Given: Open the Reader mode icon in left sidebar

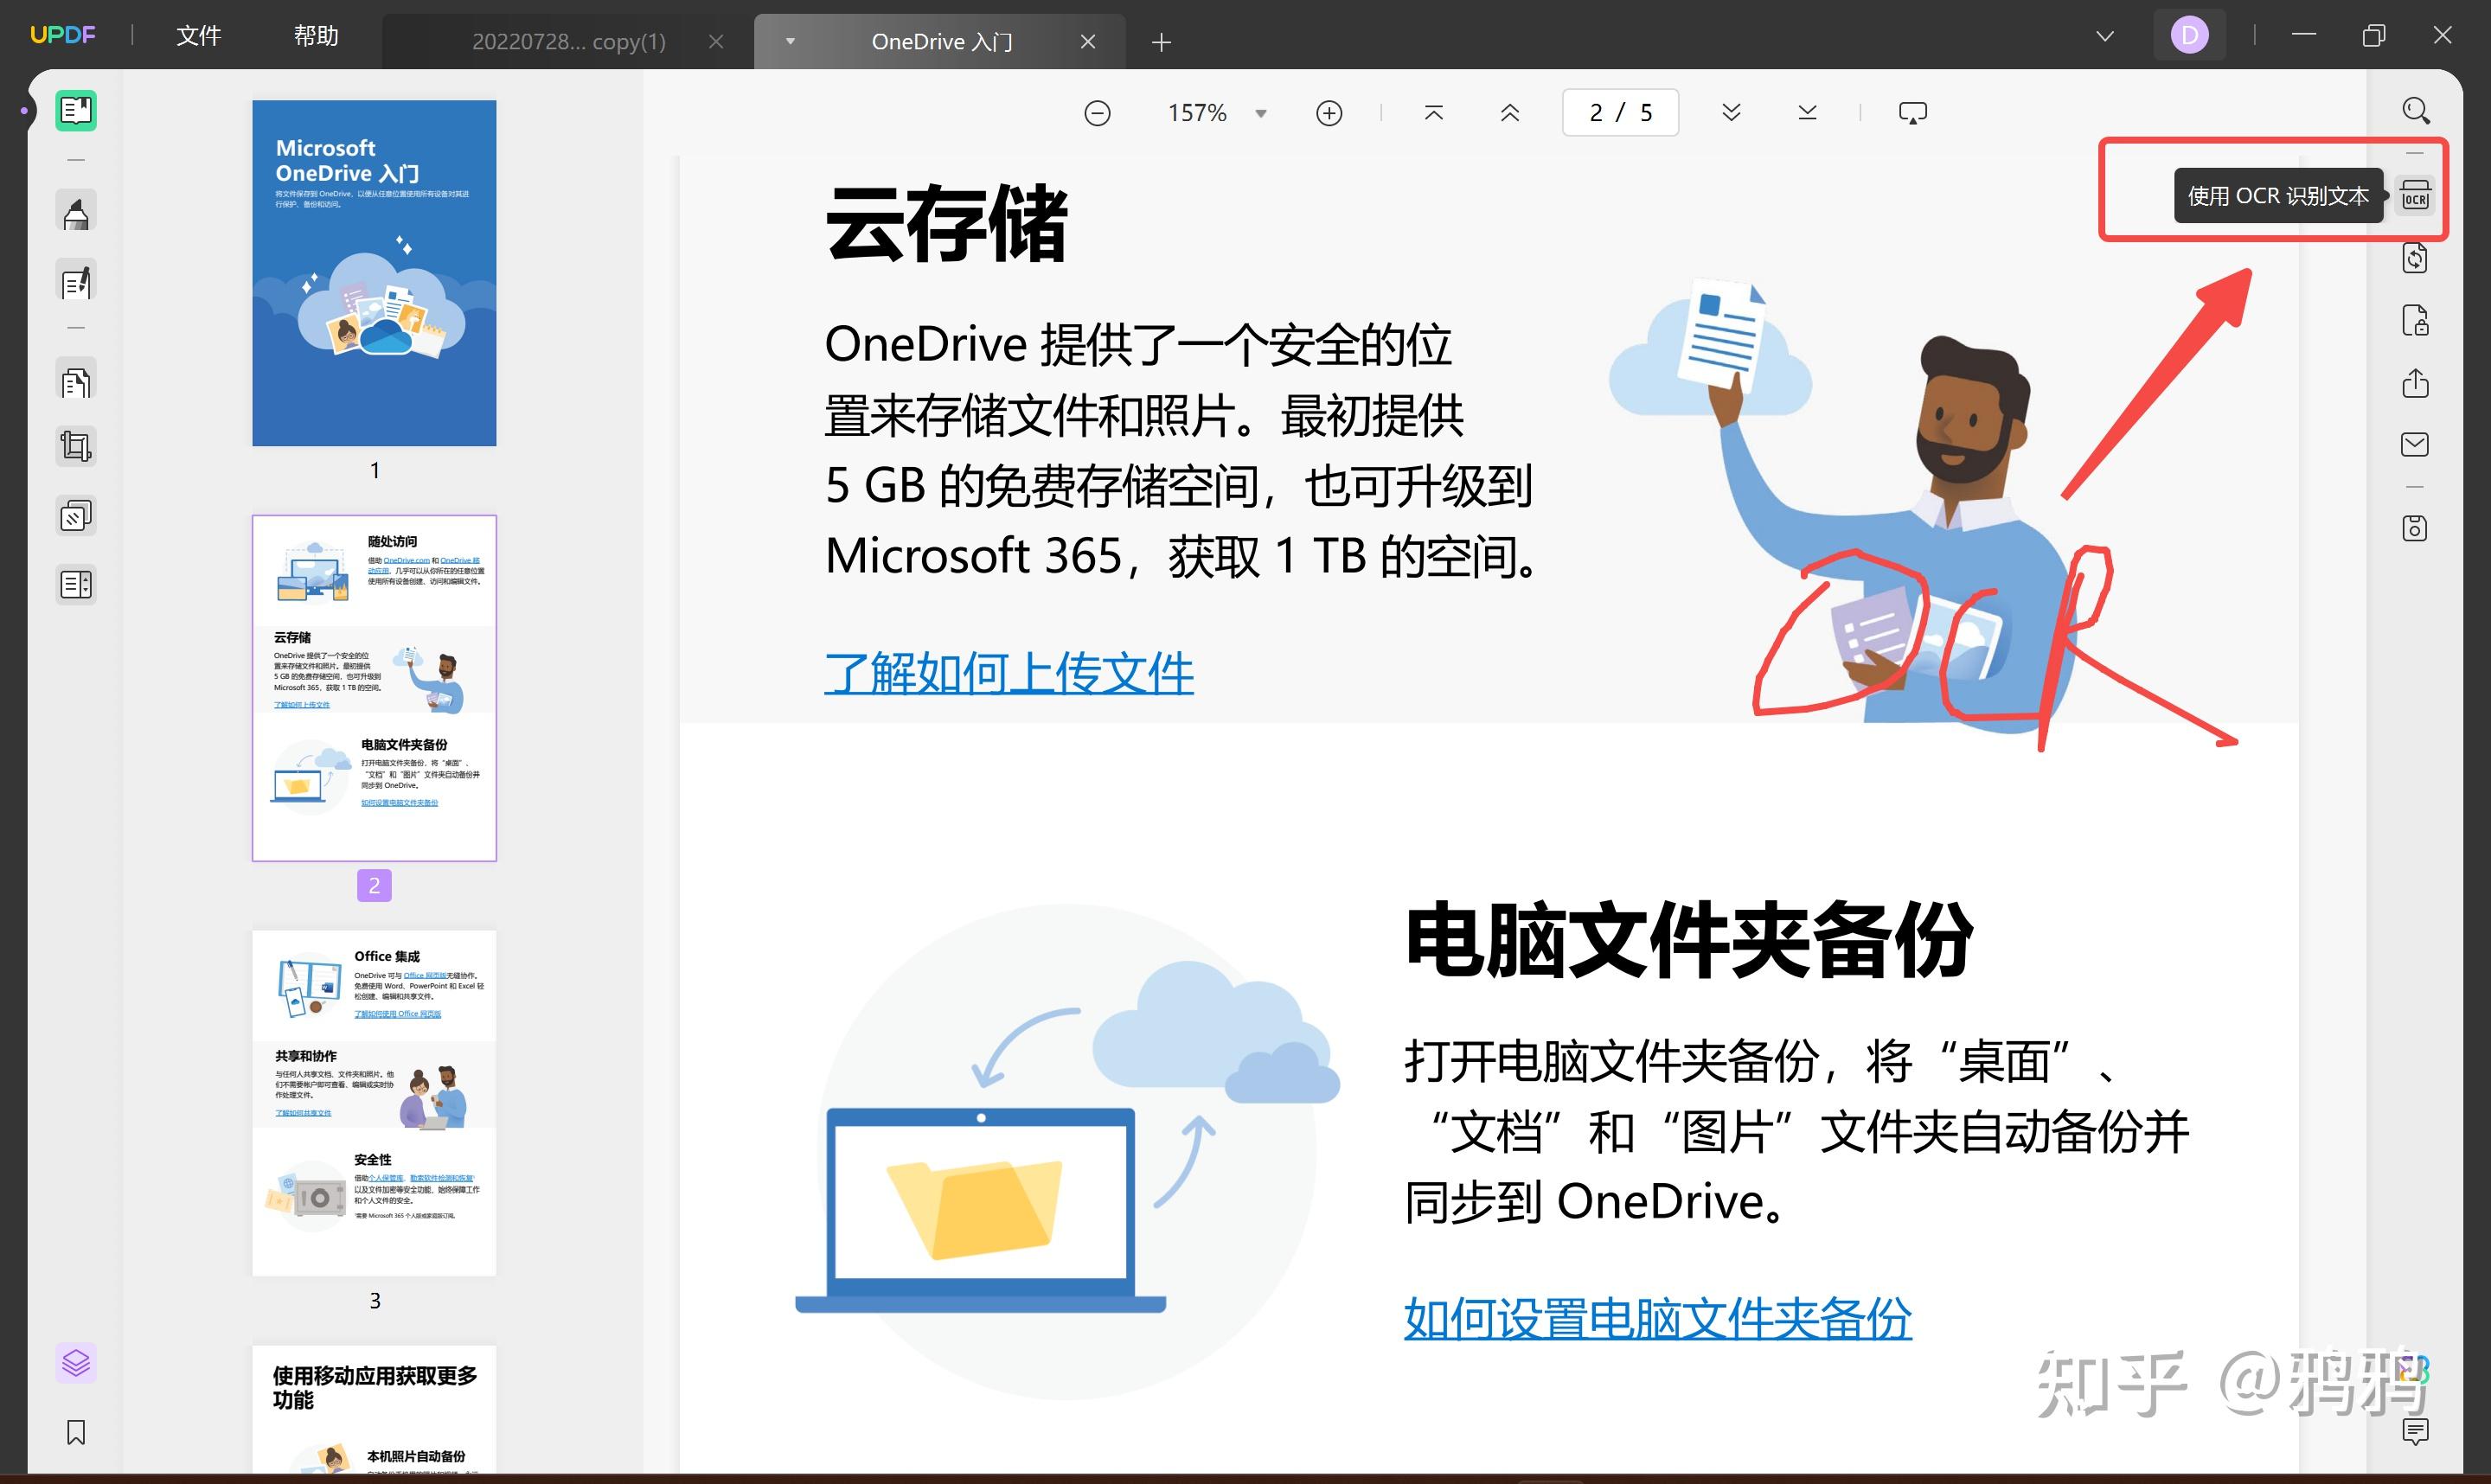Looking at the screenshot, I should (x=76, y=110).
